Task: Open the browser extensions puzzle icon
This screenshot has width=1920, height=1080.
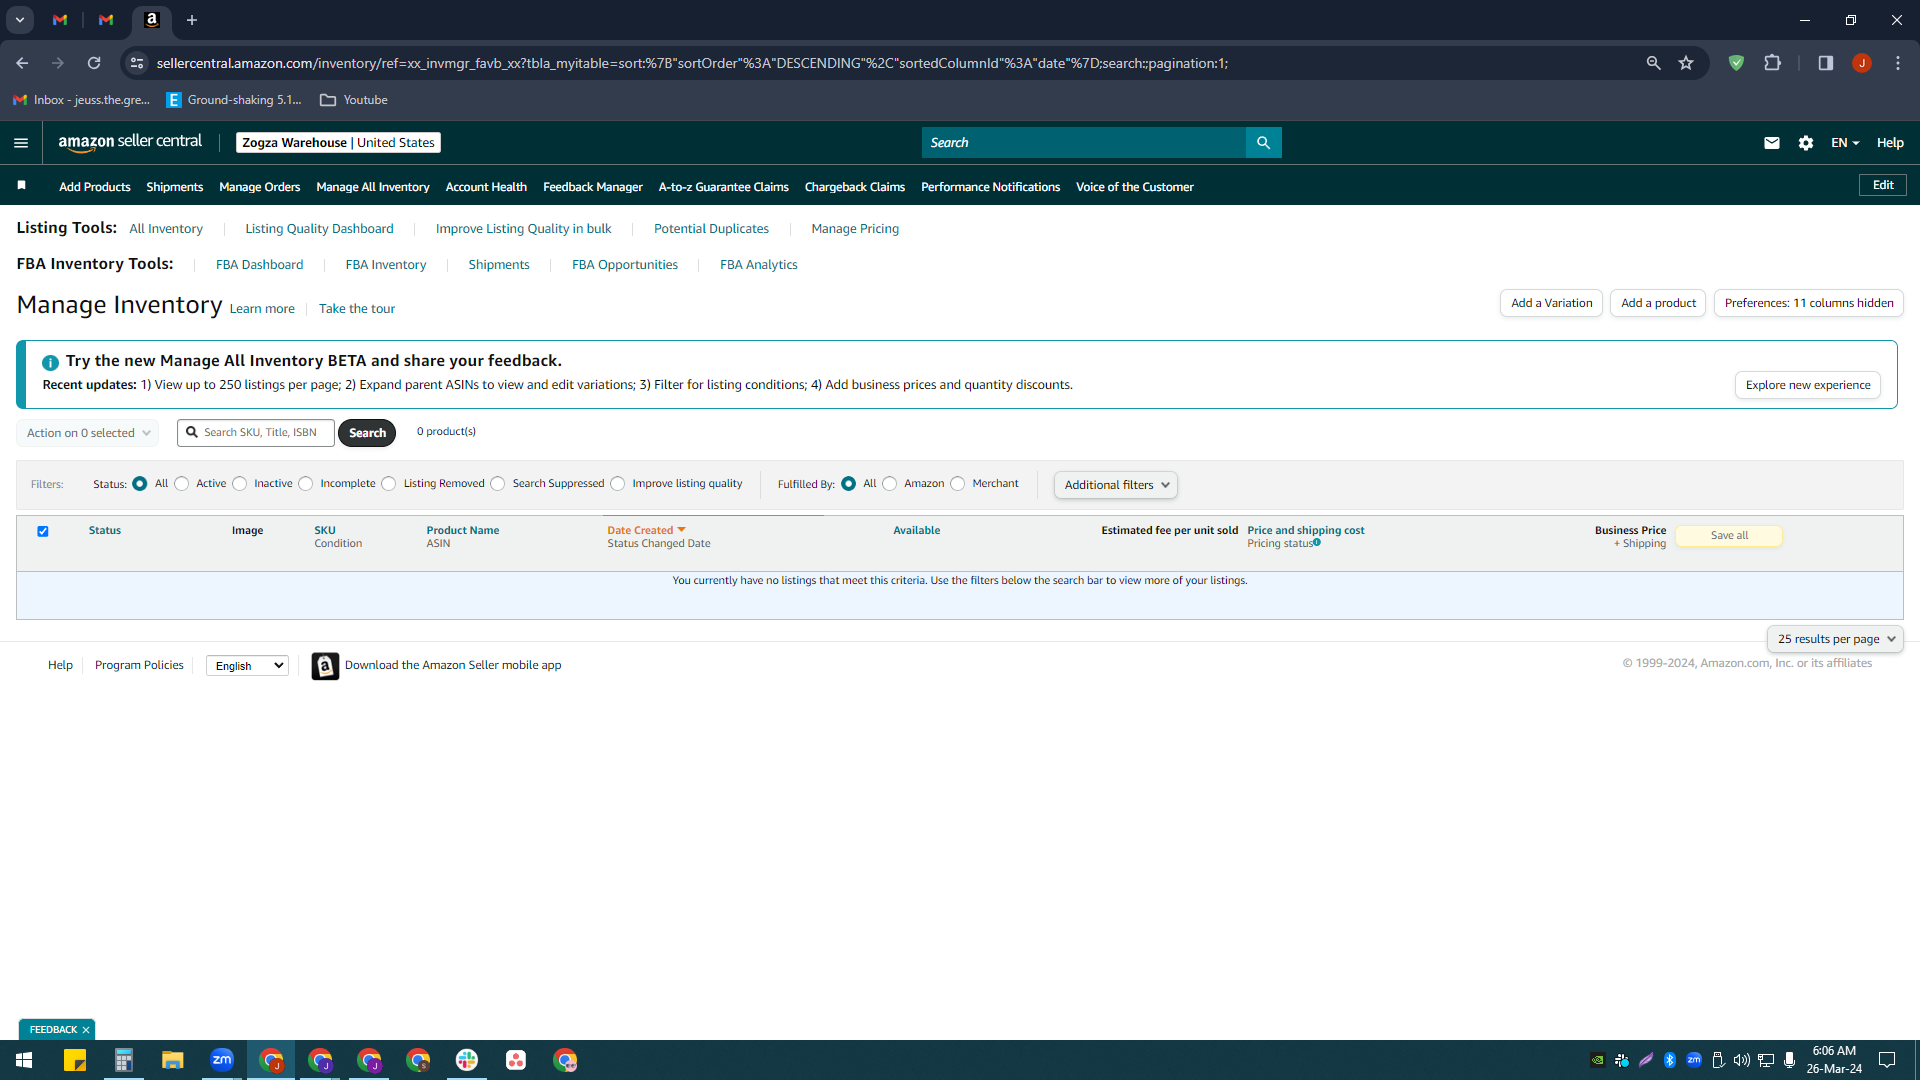Action: coord(1772,63)
